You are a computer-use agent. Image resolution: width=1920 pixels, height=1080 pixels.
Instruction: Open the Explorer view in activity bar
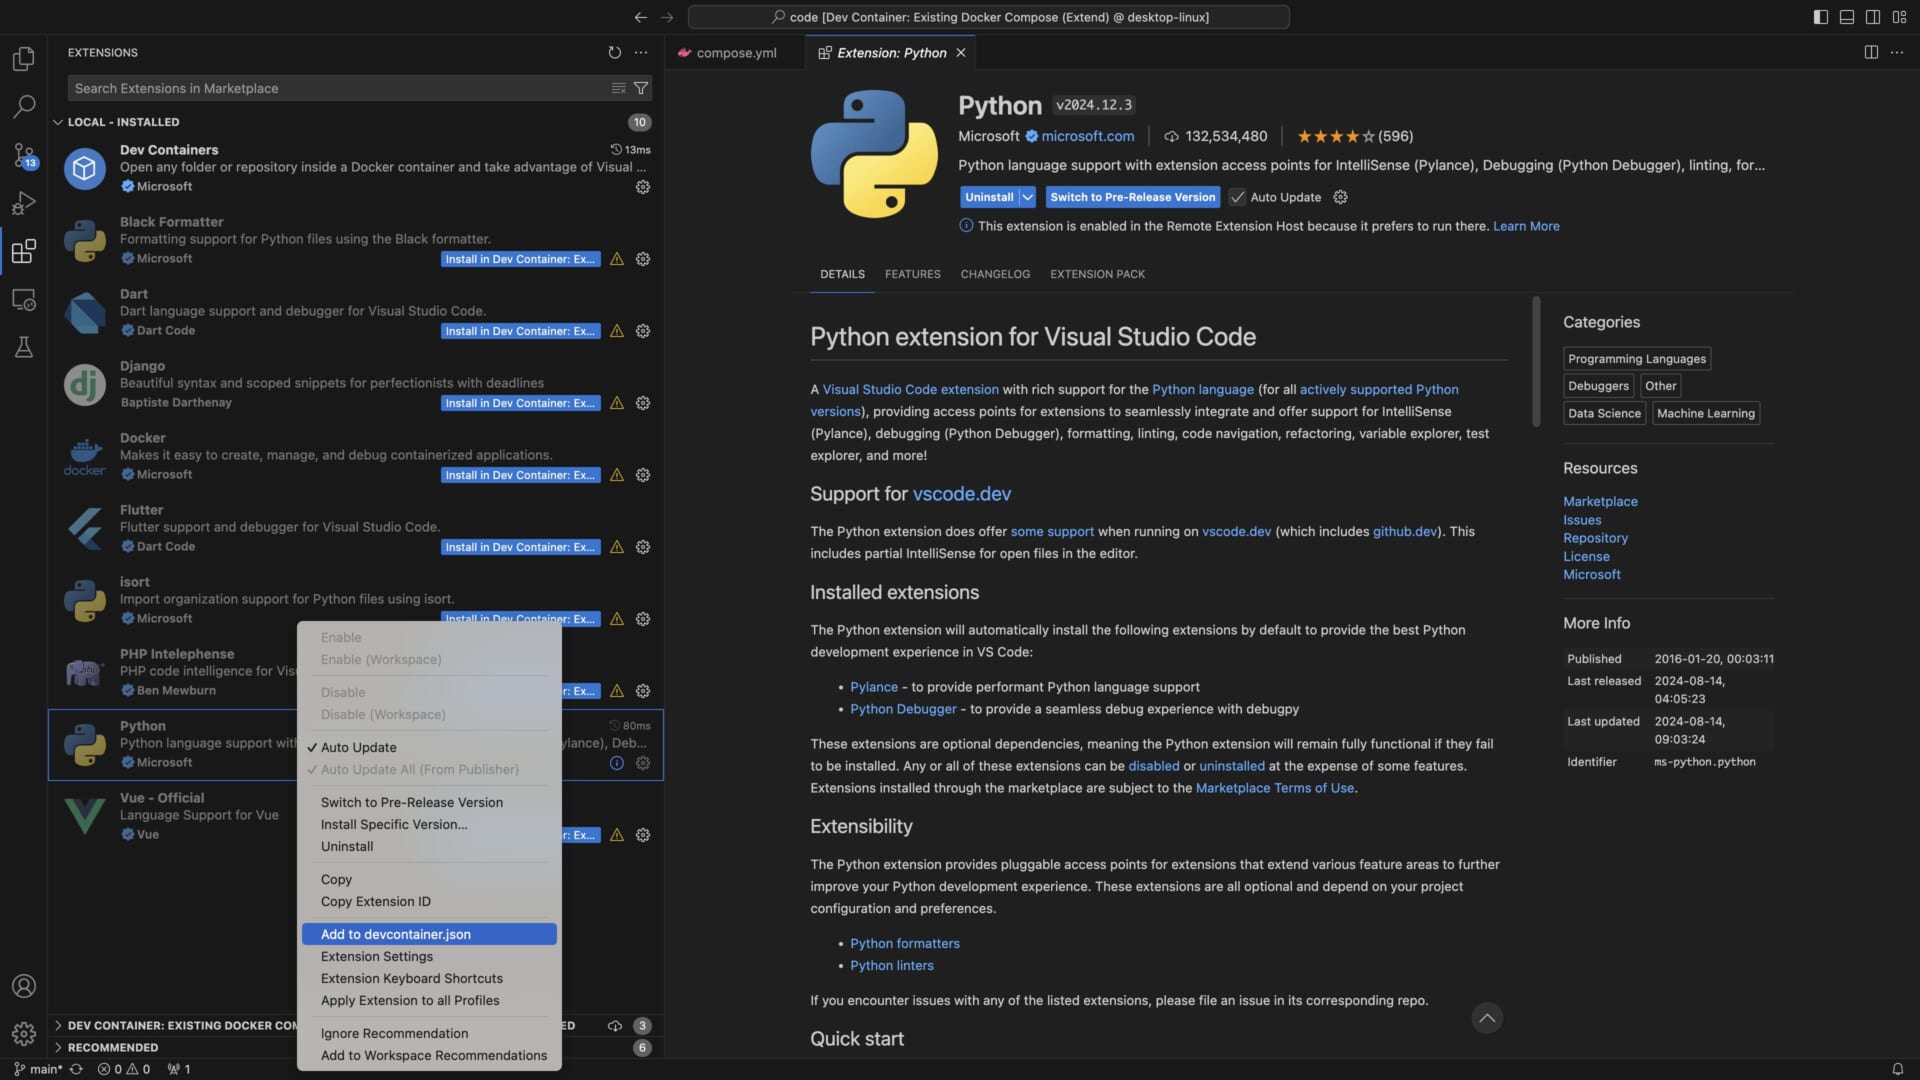pos(24,59)
